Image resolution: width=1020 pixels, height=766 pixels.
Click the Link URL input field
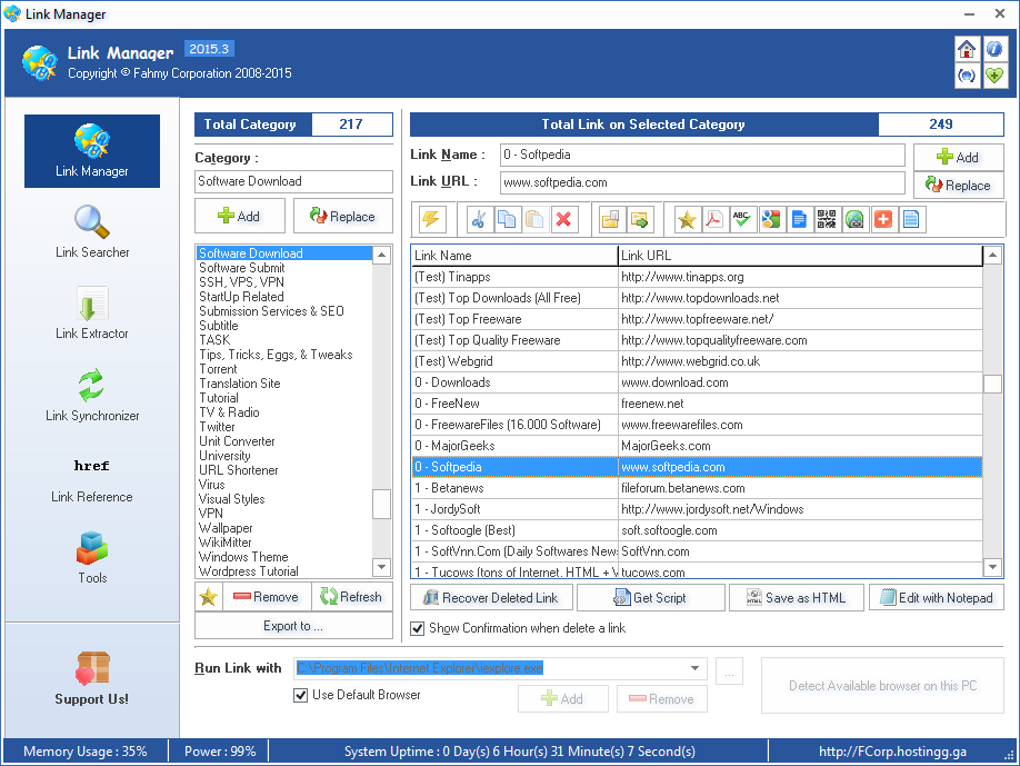tap(703, 183)
